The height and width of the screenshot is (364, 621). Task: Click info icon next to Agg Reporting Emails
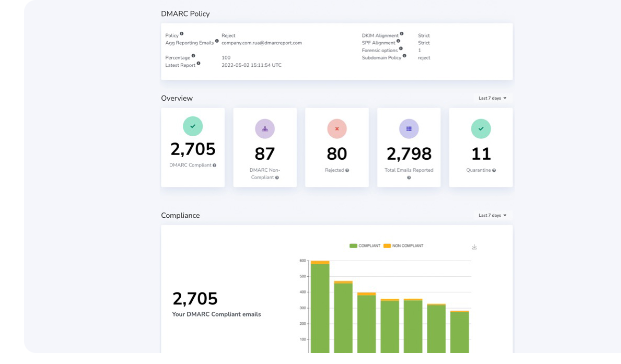[x=217, y=41]
